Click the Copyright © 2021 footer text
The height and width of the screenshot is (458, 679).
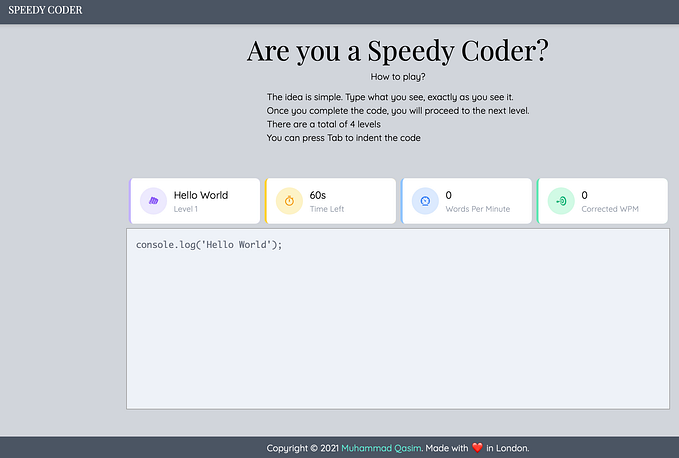point(303,448)
